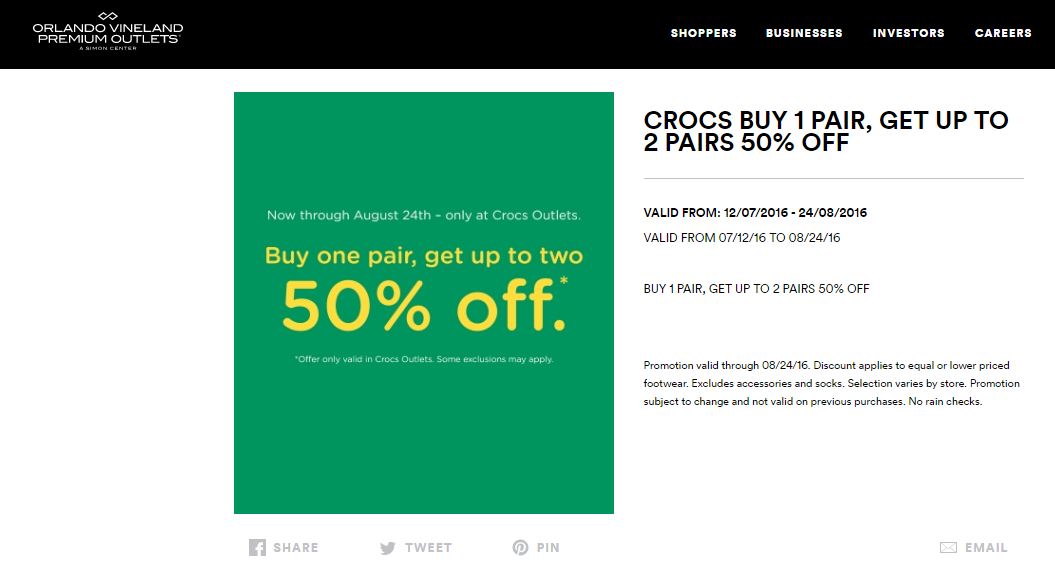The height and width of the screenshot is (575, 1055).
Task: Click the bold valid-from date range line
Action: (x=755, y=213)
